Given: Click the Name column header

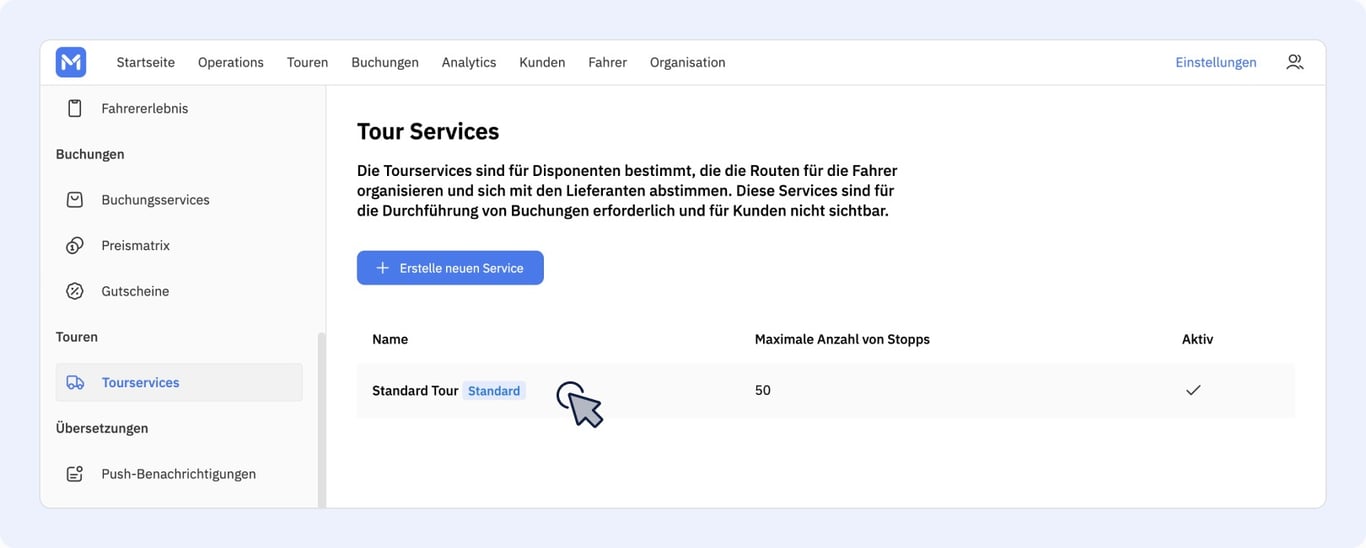Looking at the screenshot, I should (x=390, y=339).
